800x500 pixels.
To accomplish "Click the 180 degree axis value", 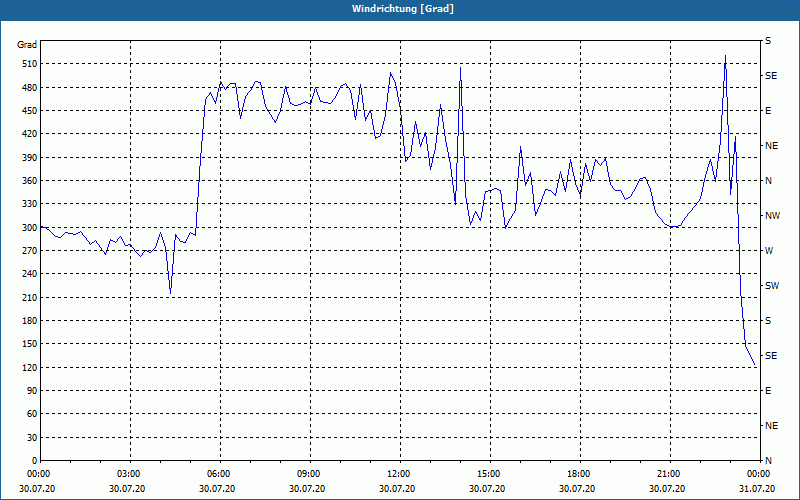I will point(30,321).
